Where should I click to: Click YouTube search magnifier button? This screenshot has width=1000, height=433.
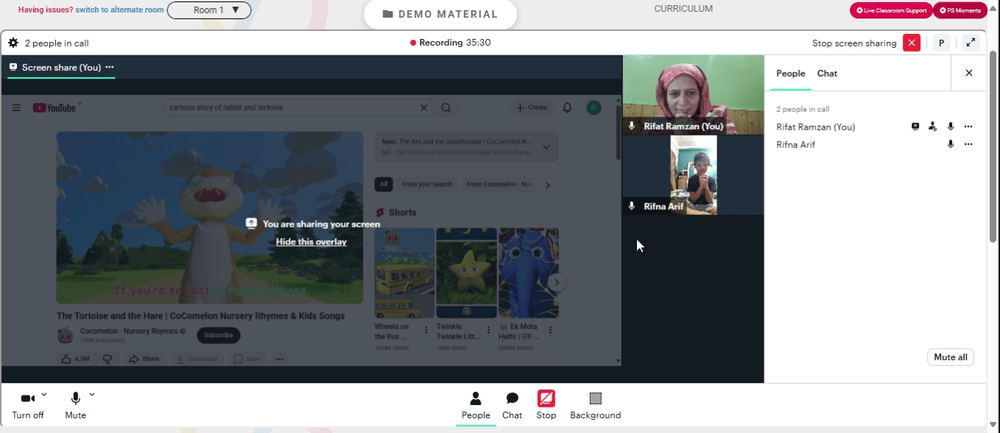[x=446, y=108]
